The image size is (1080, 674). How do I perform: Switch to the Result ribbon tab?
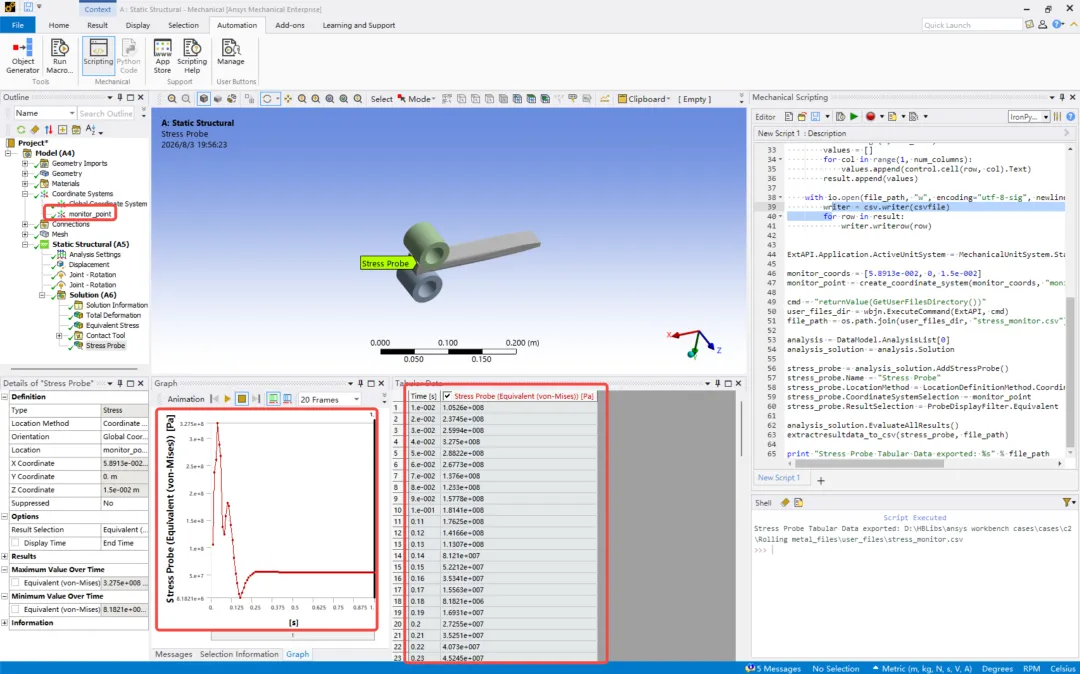click(x=97, y=25)
